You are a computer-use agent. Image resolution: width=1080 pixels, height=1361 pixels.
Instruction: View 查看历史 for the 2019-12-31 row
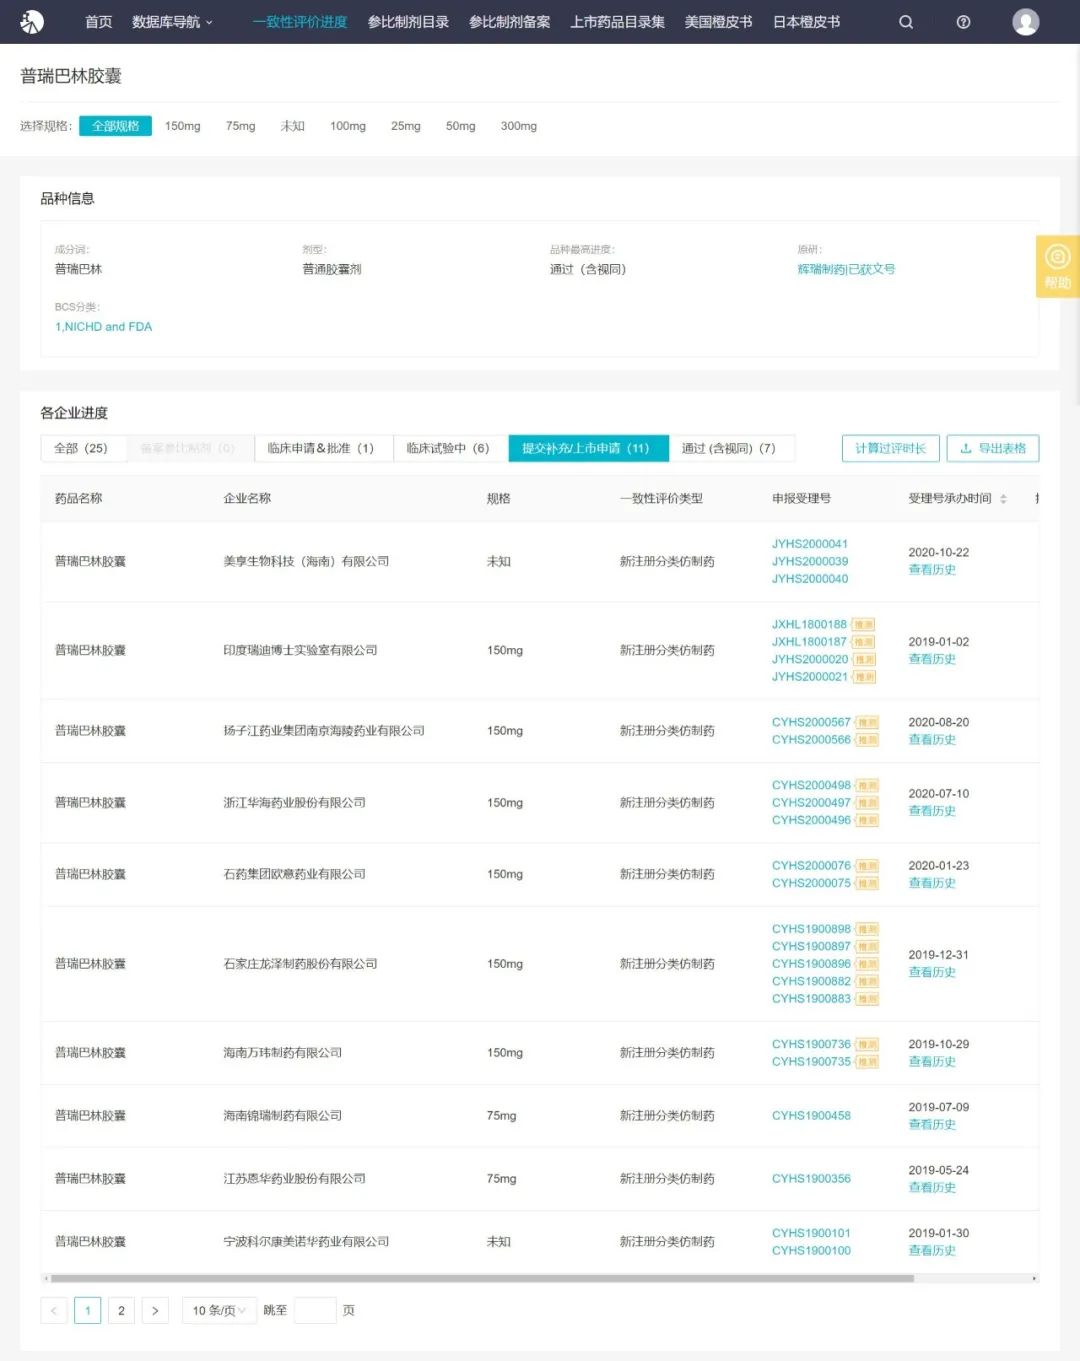point(932,972)
